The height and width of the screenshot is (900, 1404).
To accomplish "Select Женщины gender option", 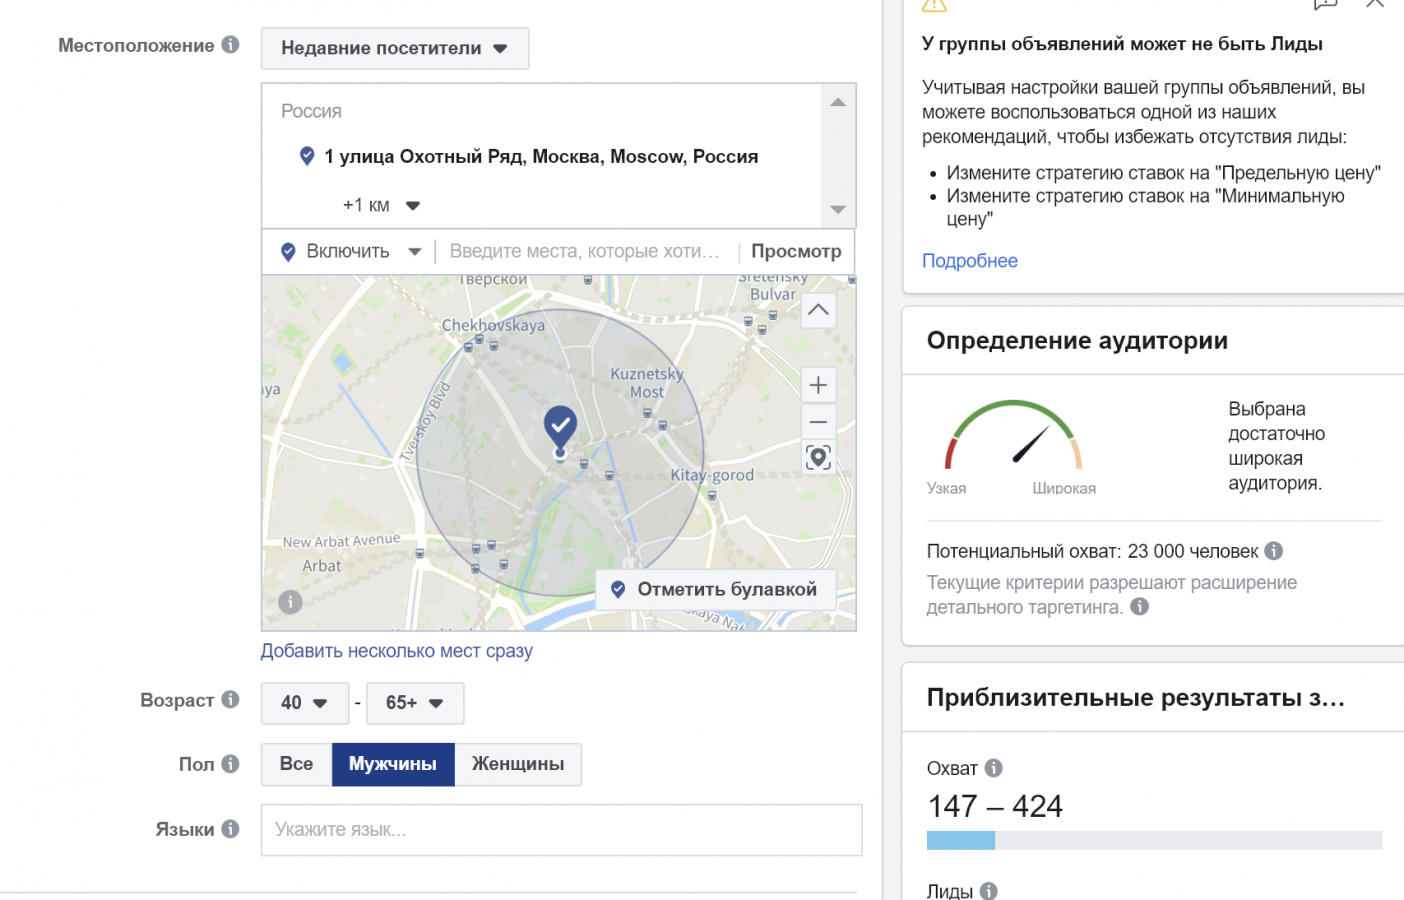I will [x=518, y=764].
